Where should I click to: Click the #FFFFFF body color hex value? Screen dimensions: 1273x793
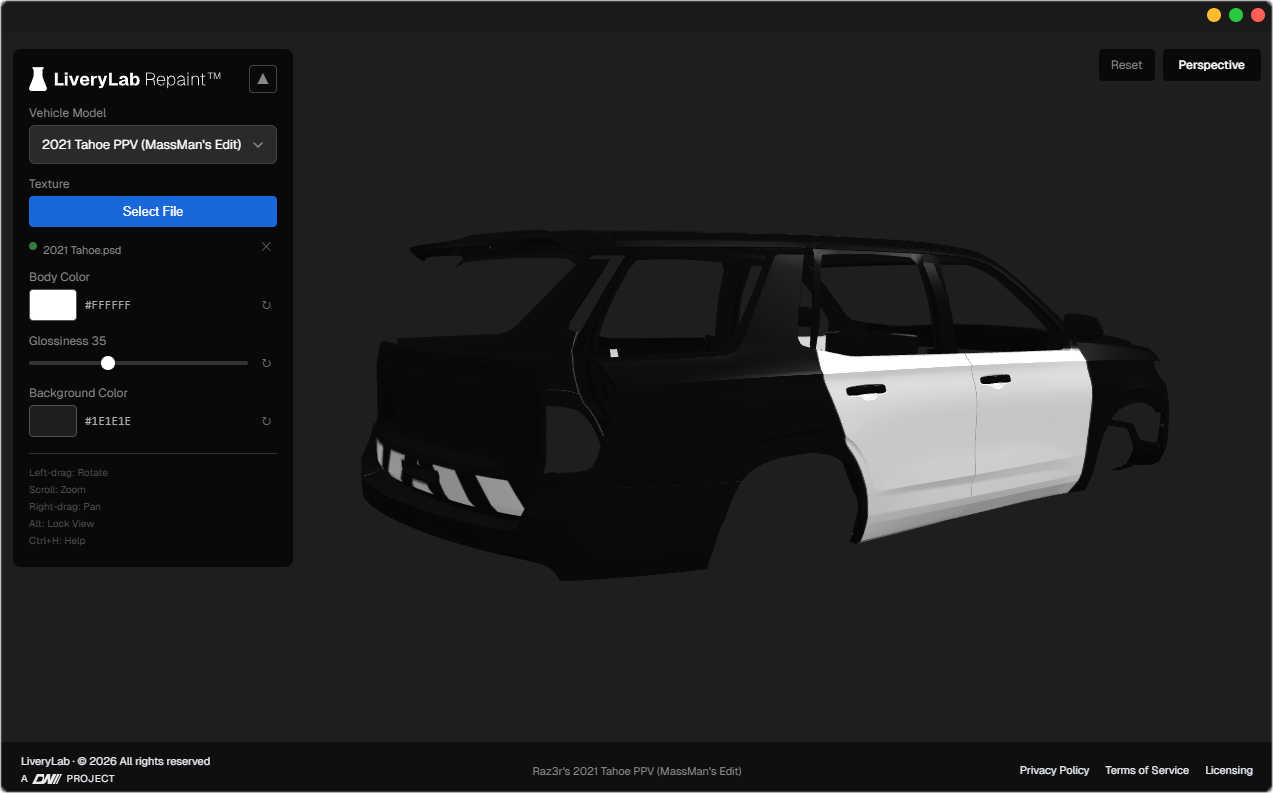point(108,305)
